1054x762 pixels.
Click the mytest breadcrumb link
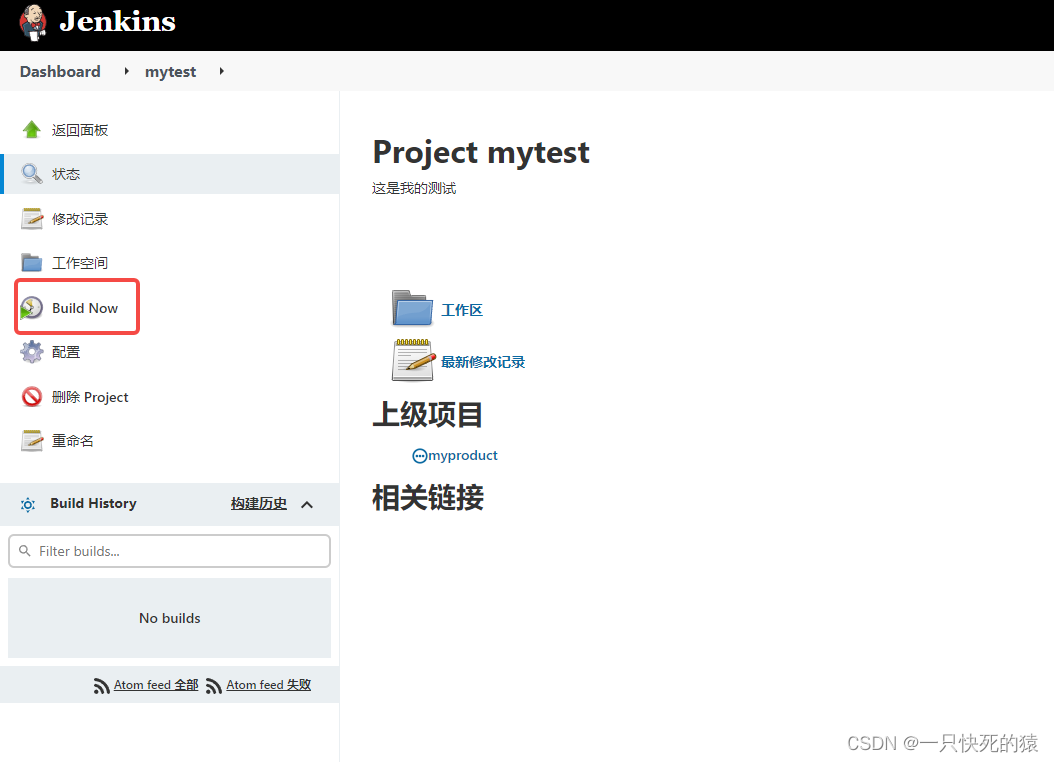171,72
